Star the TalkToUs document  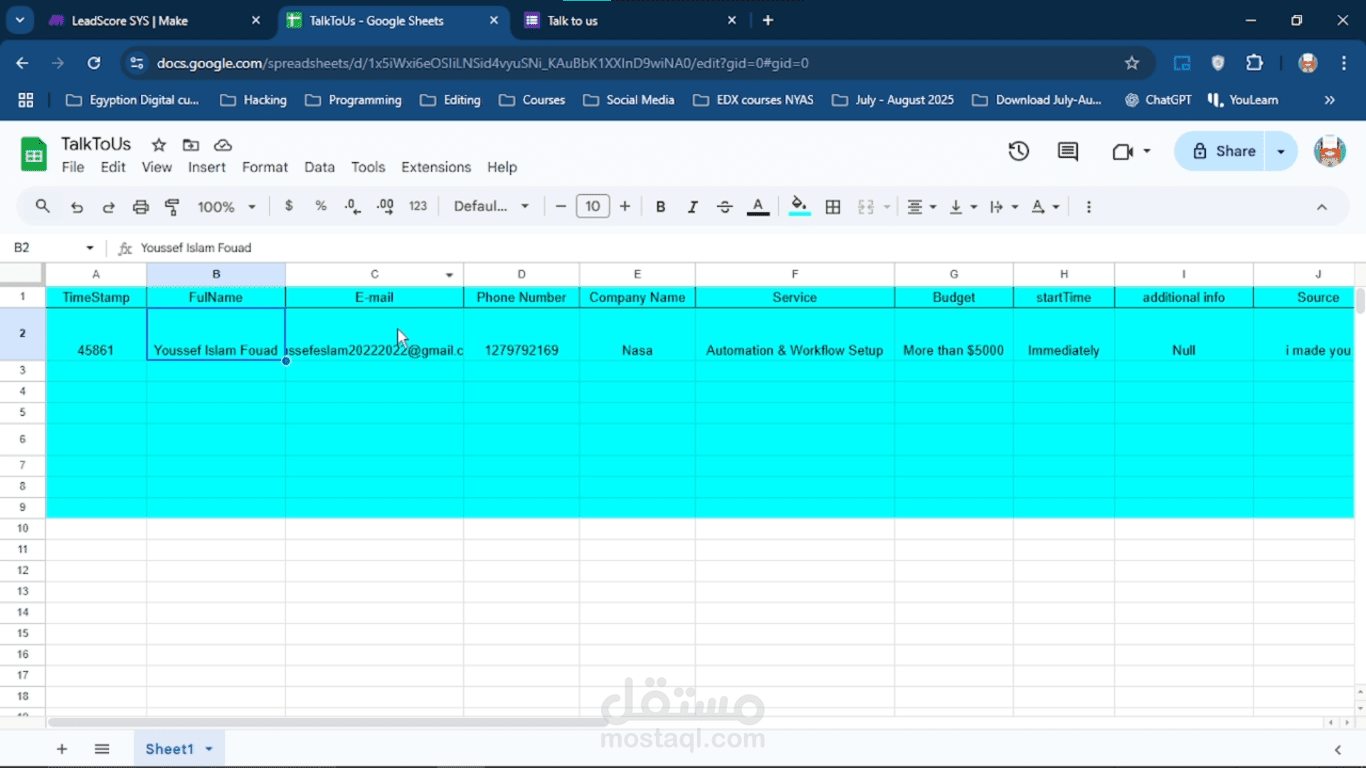click(x=158, y=145)
